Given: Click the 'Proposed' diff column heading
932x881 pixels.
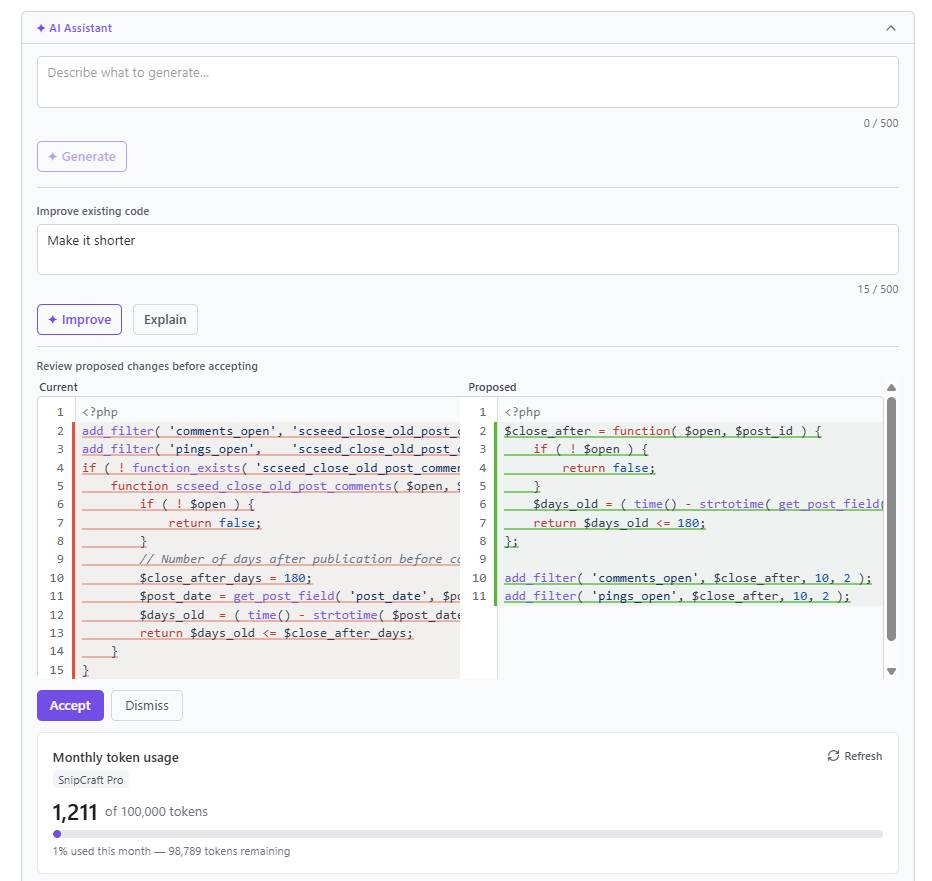Looking at the screenshot, I should point(492,387).
